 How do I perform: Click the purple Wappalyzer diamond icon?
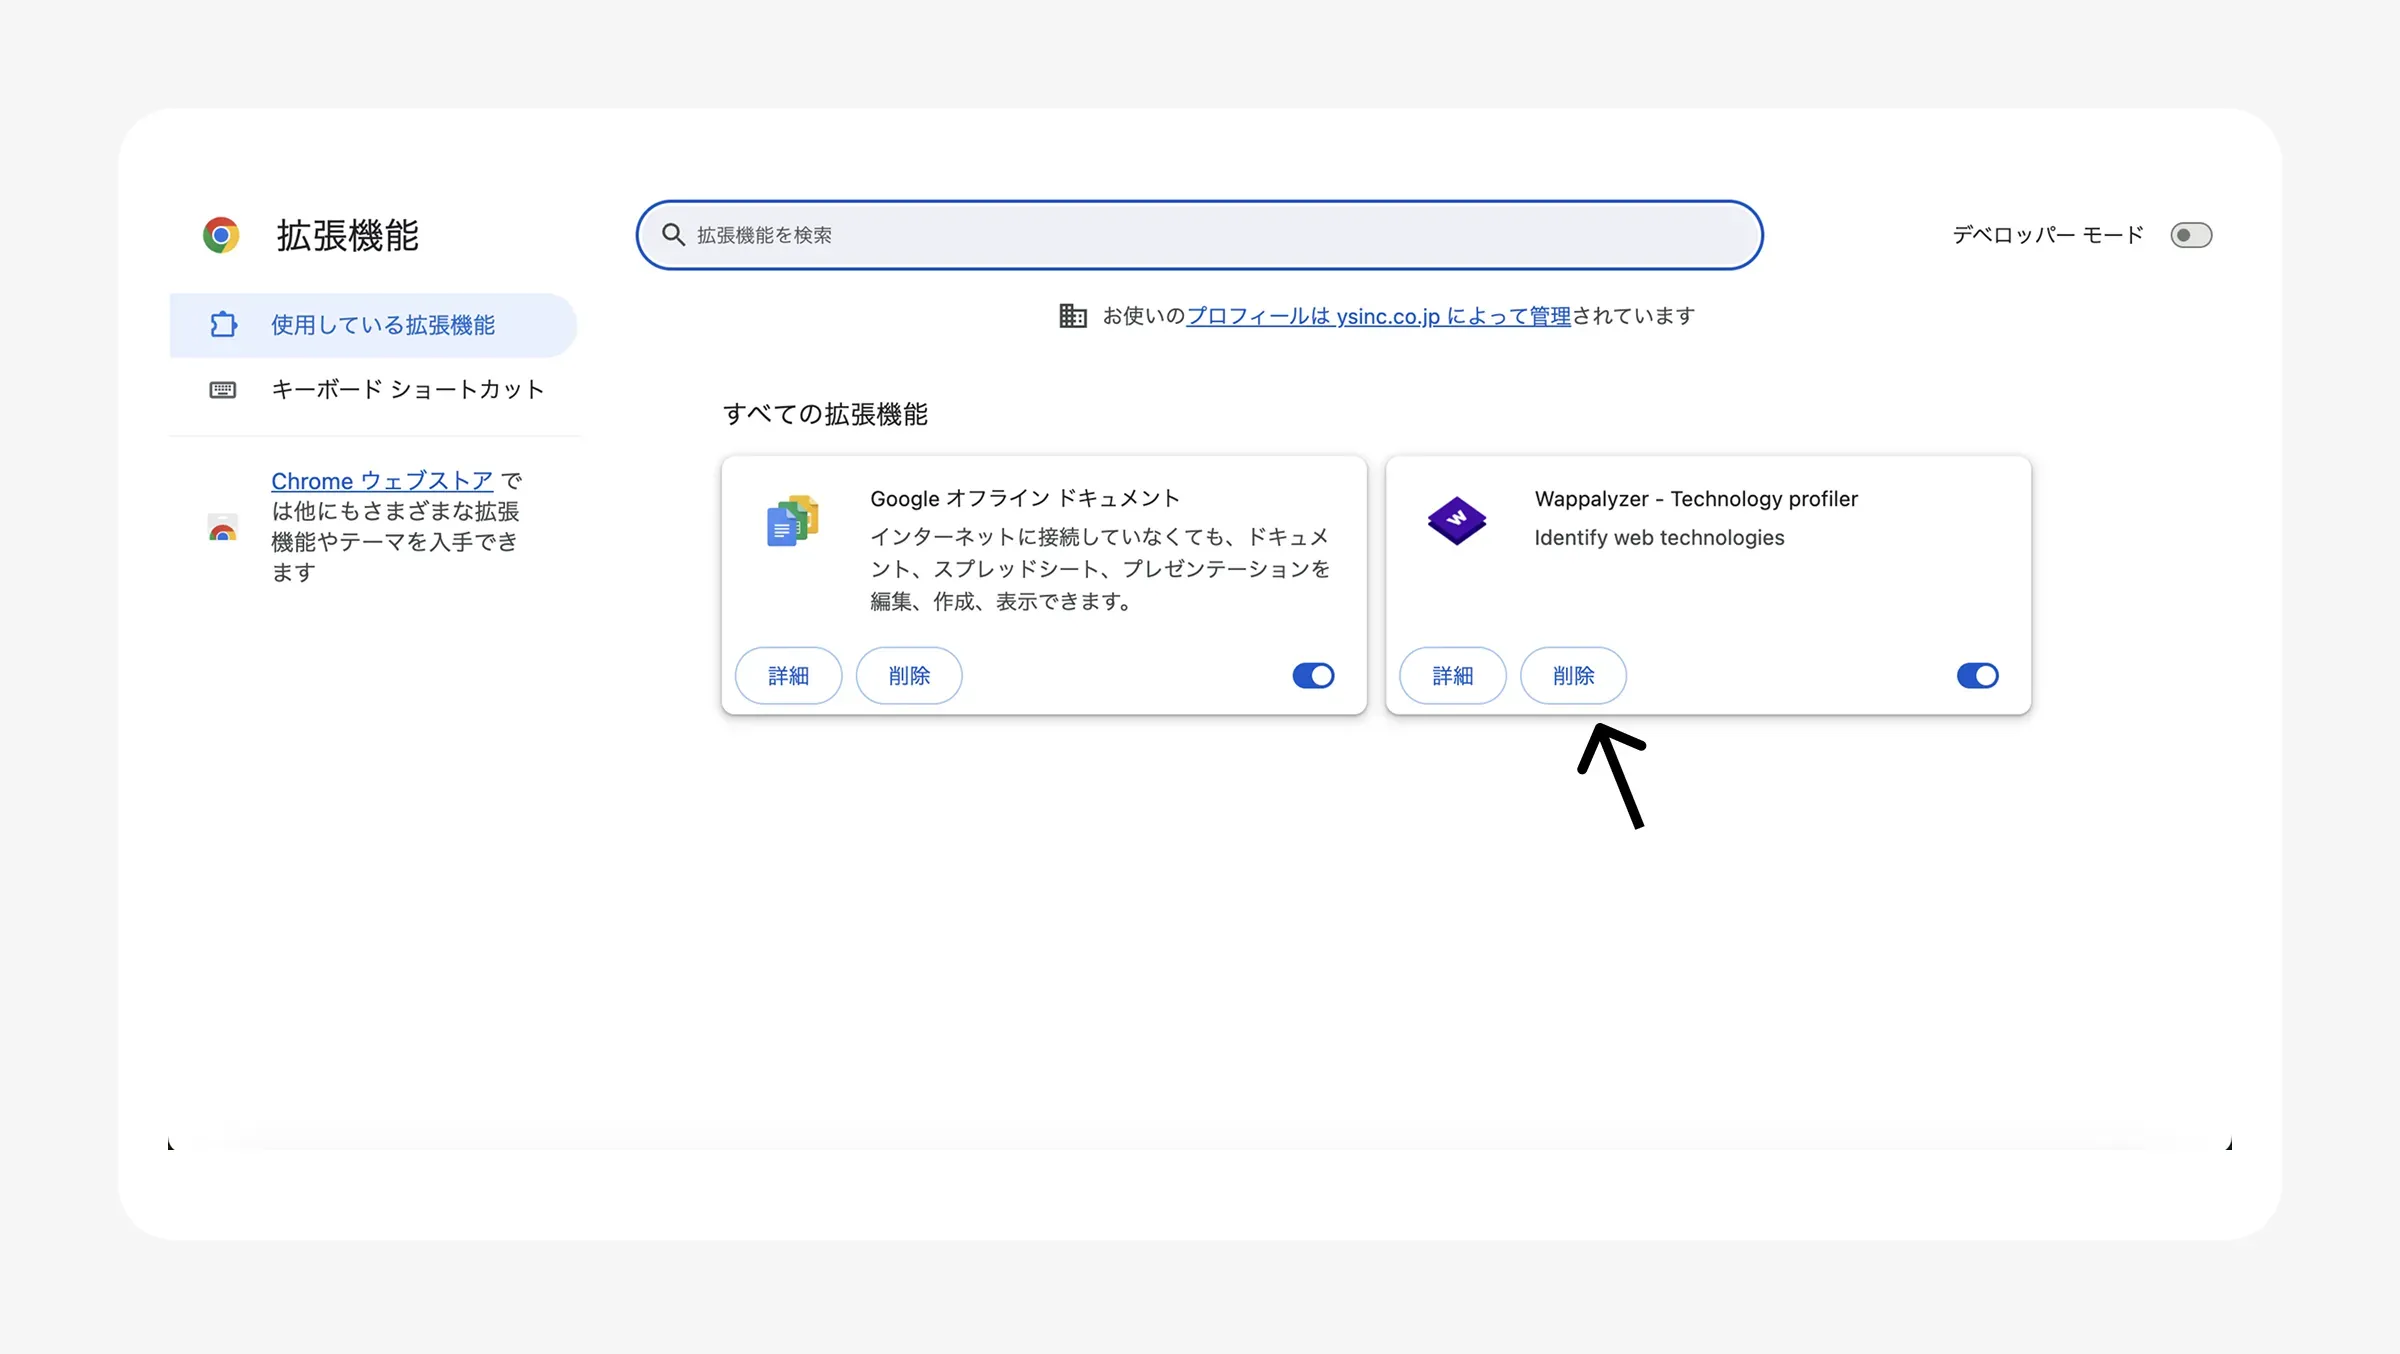click(x=1457, y=520)
